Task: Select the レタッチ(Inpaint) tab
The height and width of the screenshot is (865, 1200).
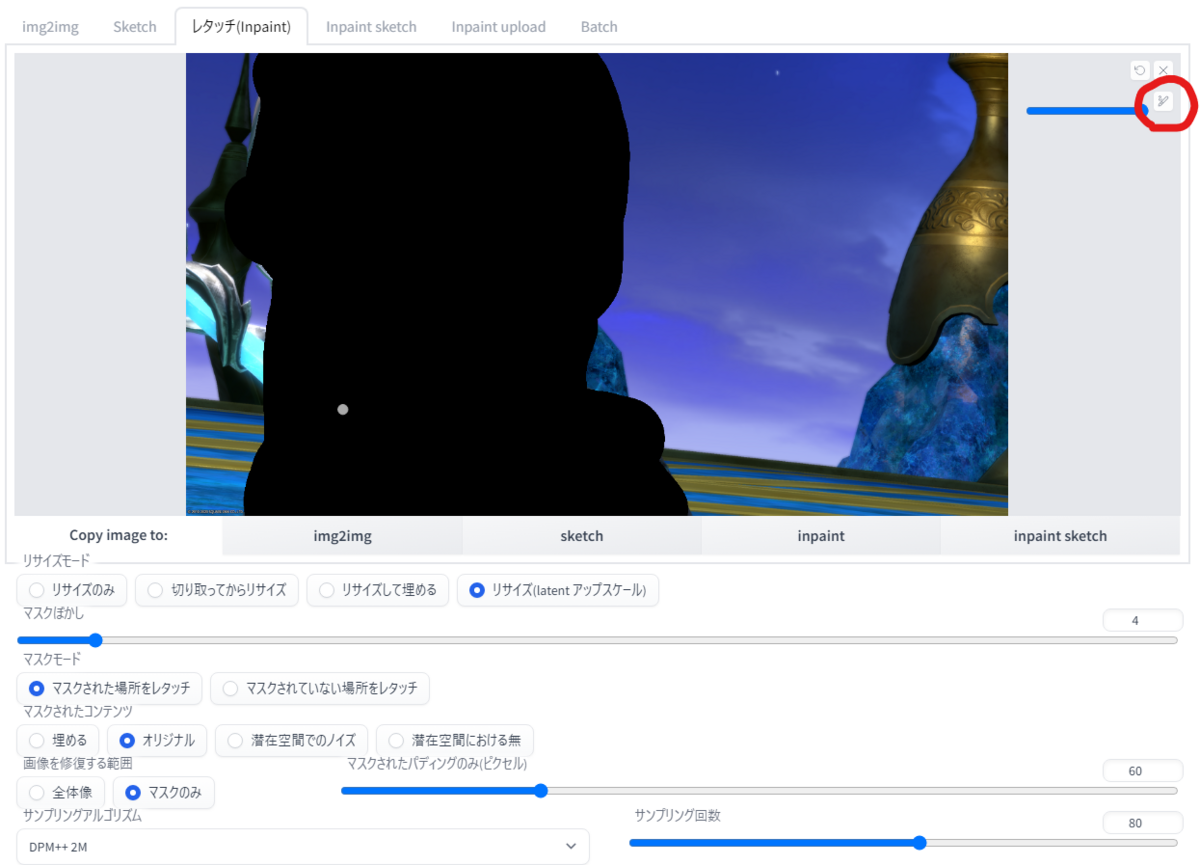Action: (241, 27)
